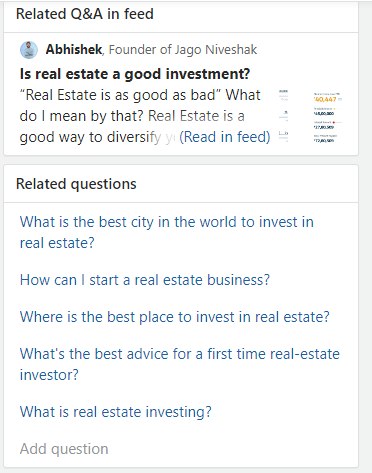Click 'investor?' on the fourth question's second line
The height and width of the screenshot is (473, 372).
coord(49,375)
